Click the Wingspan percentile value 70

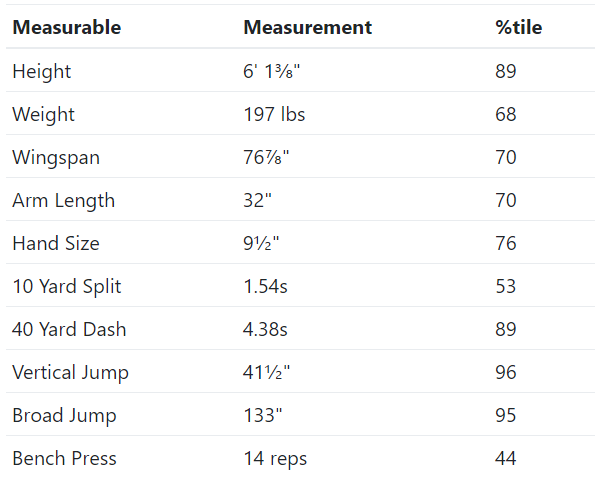(506, 157)
